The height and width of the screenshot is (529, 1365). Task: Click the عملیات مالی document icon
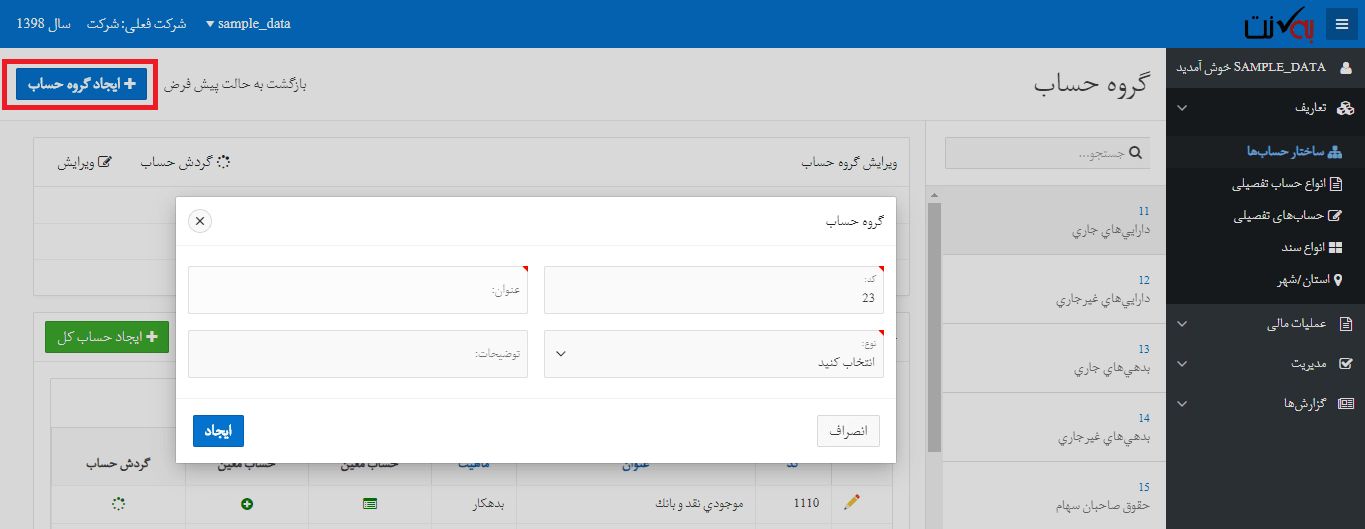tap(1346, 324)
